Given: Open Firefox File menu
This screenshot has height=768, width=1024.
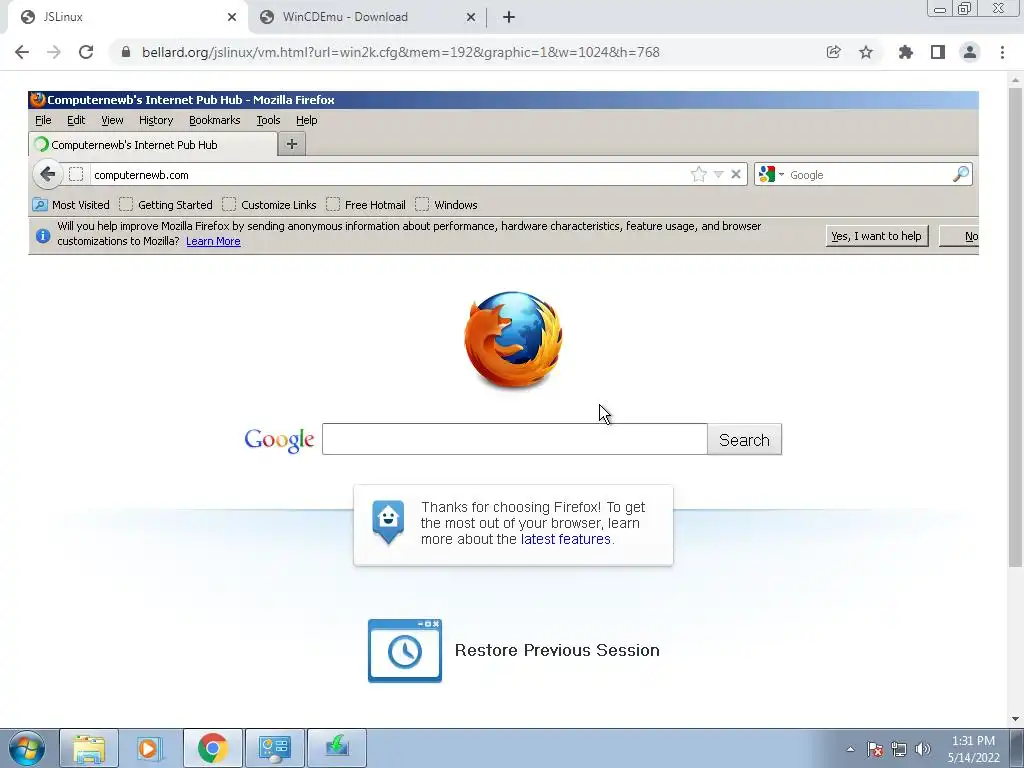Looking at the screenshot, I should (43, 120).
